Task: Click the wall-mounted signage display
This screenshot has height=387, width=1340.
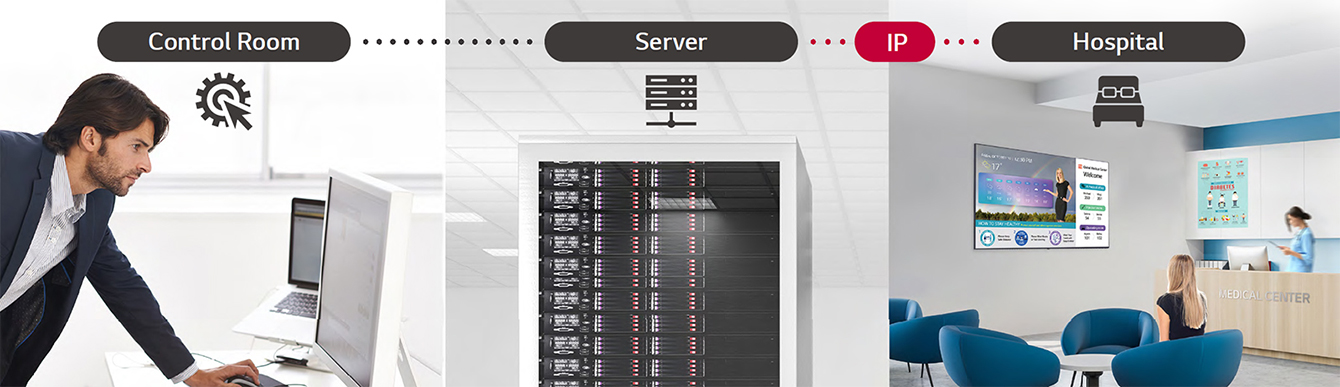Action: [1041, 196]
